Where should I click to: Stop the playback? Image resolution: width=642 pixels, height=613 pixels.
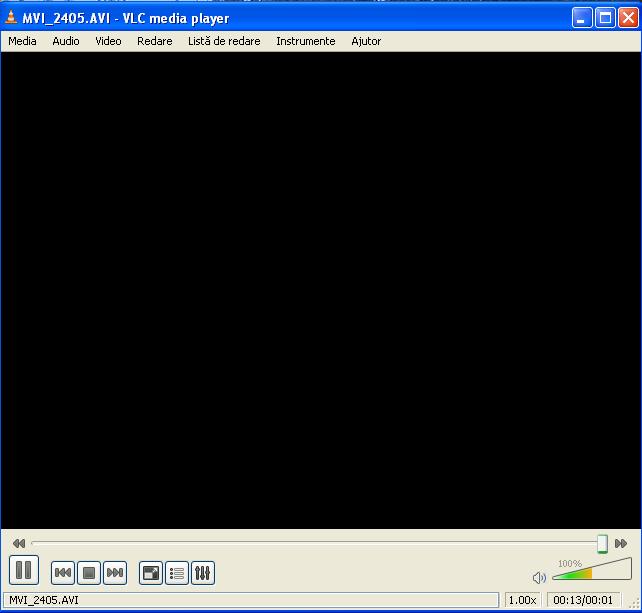pos(89,572)
